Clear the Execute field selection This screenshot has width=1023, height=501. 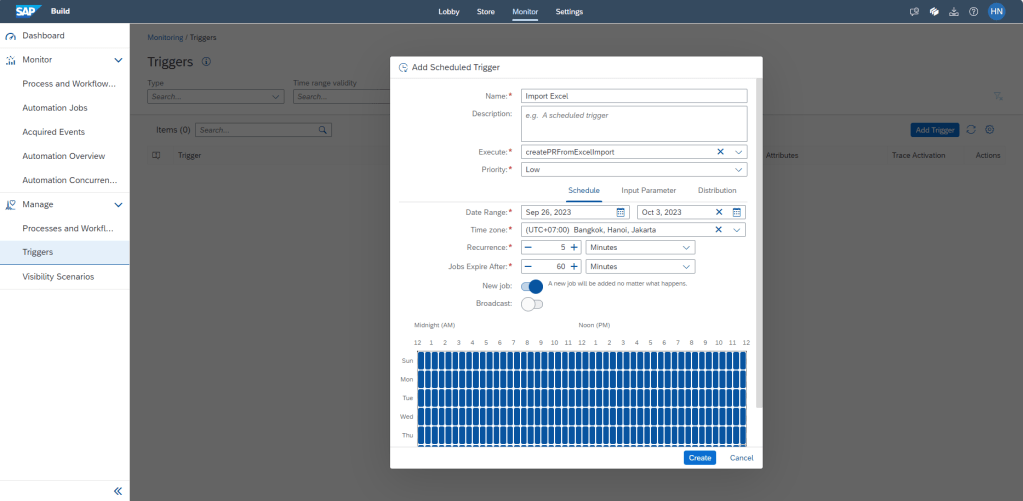pyautogui.click(x=720, y=152)
